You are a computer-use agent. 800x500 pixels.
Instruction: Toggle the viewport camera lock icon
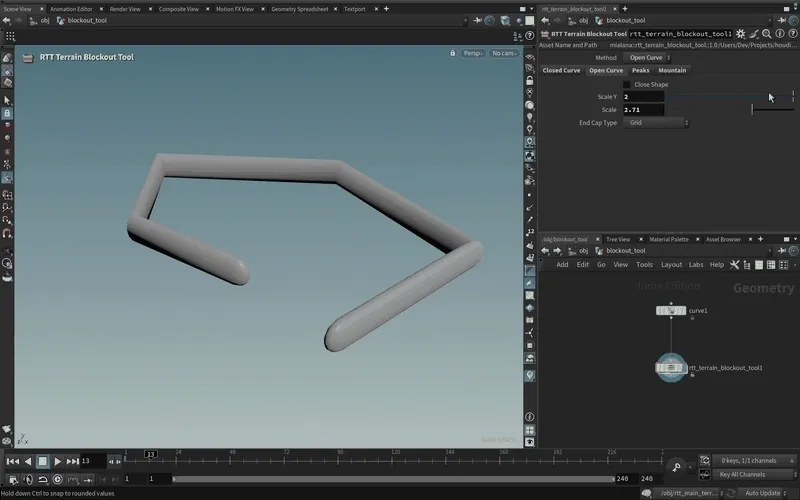pos(453,53)
